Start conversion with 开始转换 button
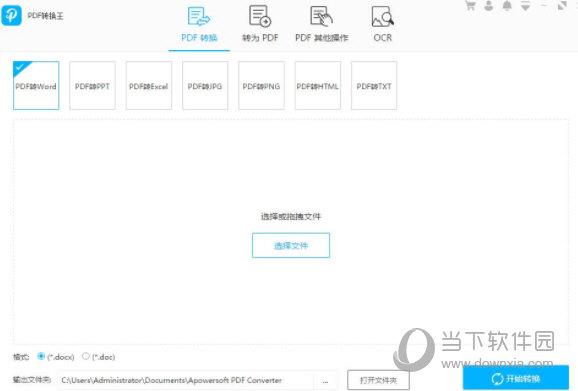 tap(516, 378)
